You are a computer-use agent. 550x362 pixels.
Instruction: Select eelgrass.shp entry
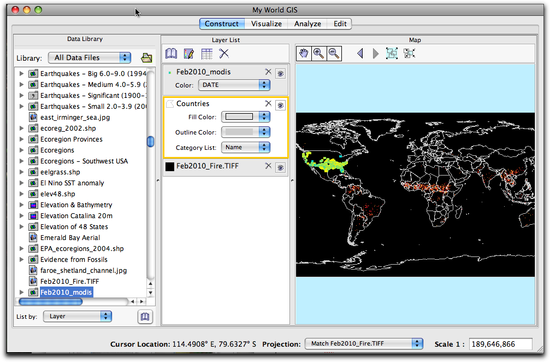[60, 172]
